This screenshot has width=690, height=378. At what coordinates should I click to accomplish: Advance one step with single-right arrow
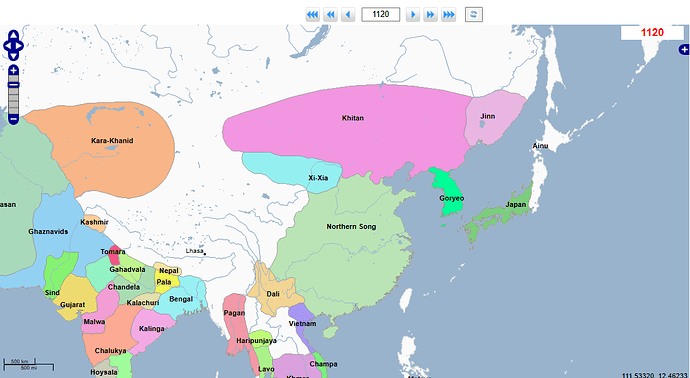click(413, 15)
